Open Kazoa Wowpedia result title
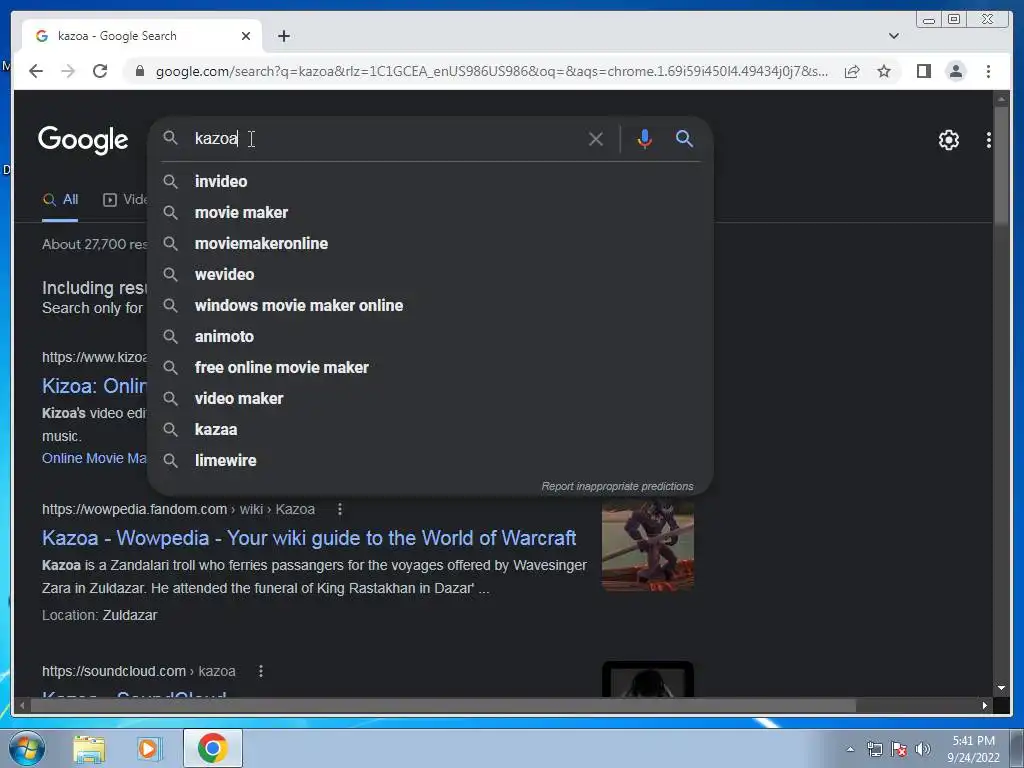Screen dimensions: 1024x768 point(309,537)
